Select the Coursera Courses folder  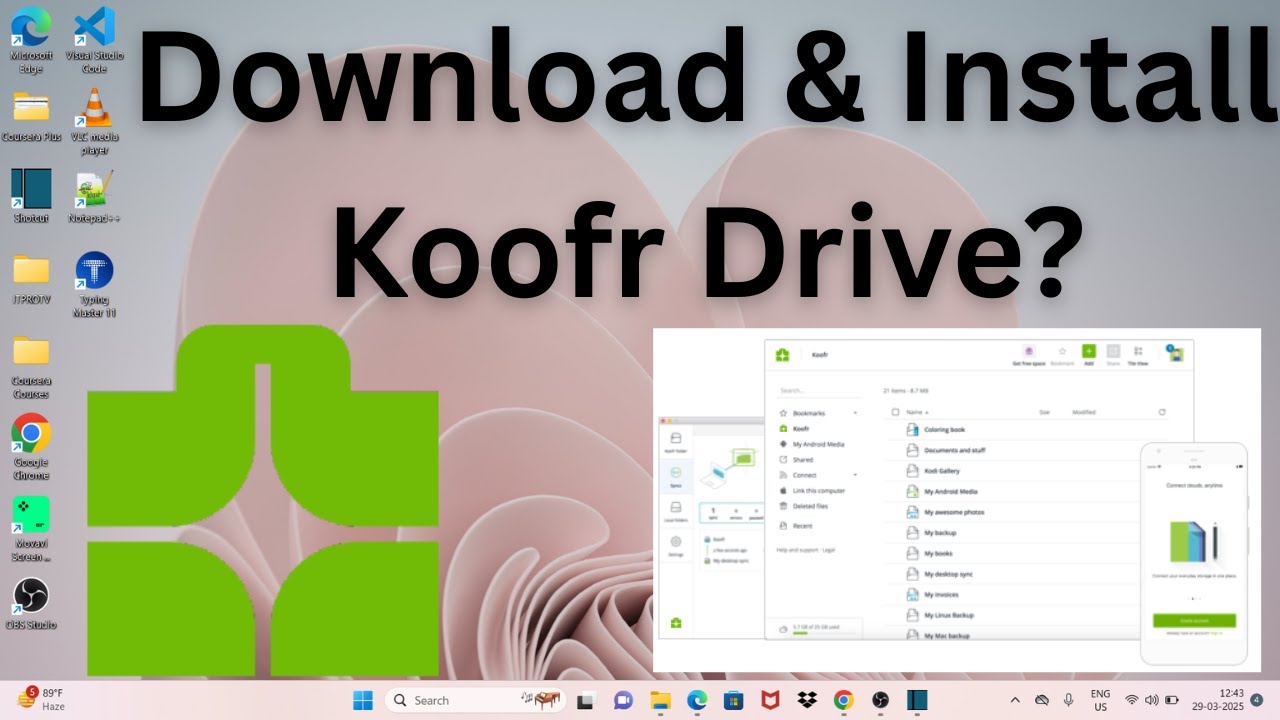(31, 366)
